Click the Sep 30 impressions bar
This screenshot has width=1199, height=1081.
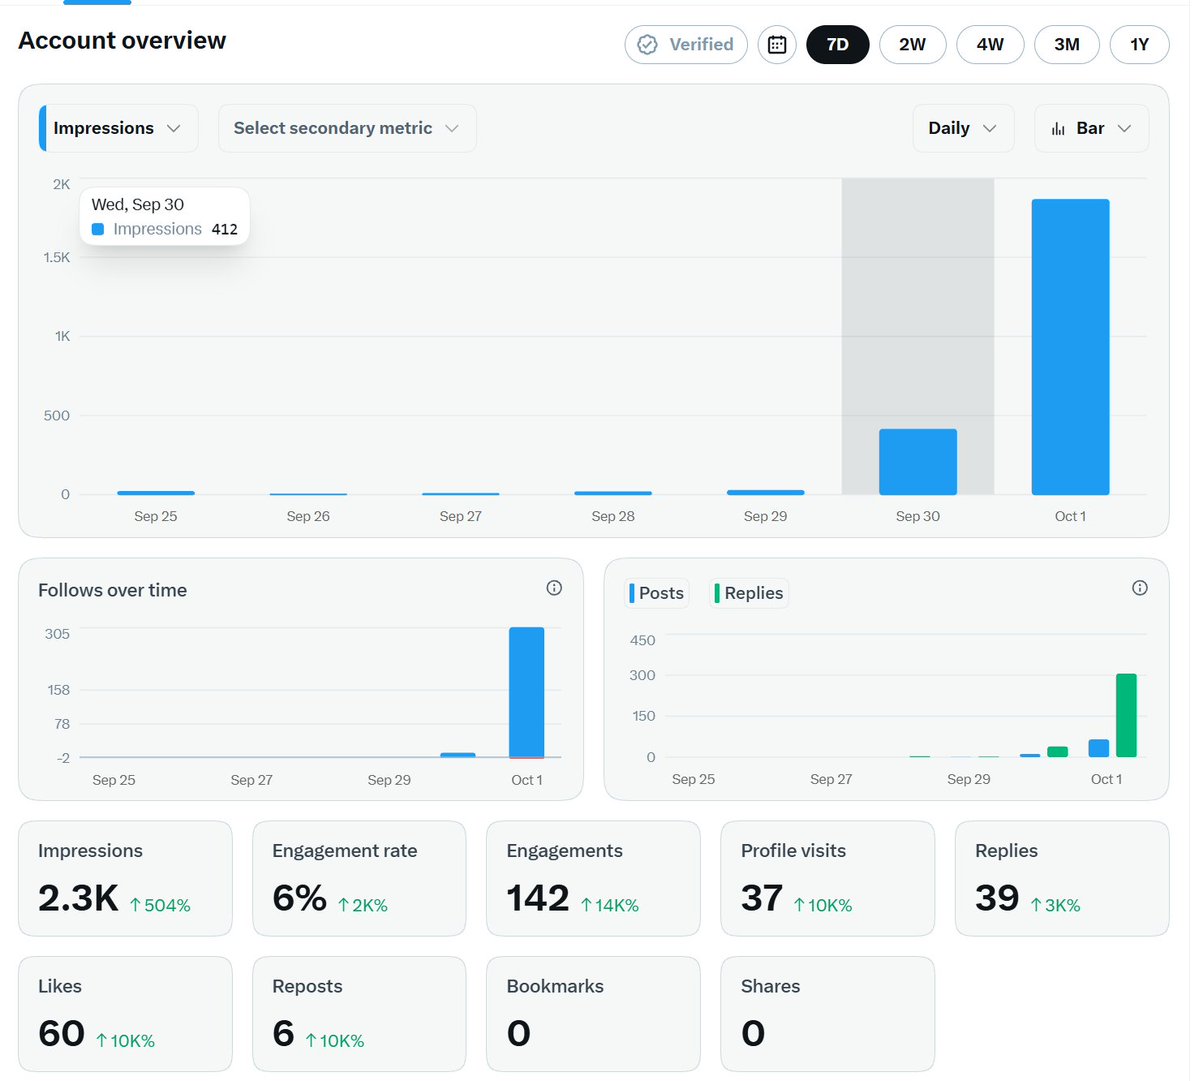918,462
